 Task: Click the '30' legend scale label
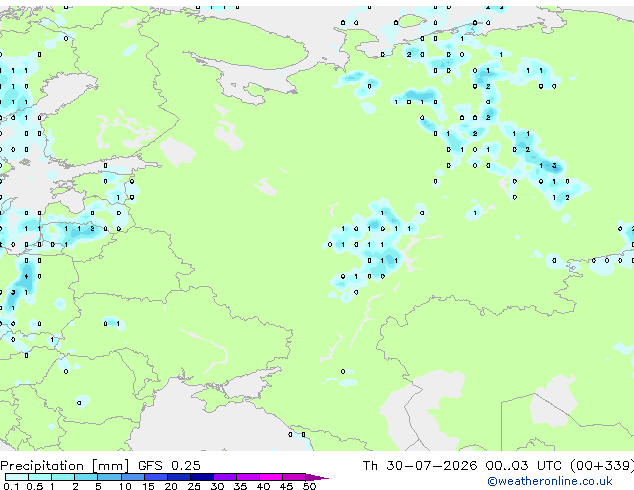[217, 486]
